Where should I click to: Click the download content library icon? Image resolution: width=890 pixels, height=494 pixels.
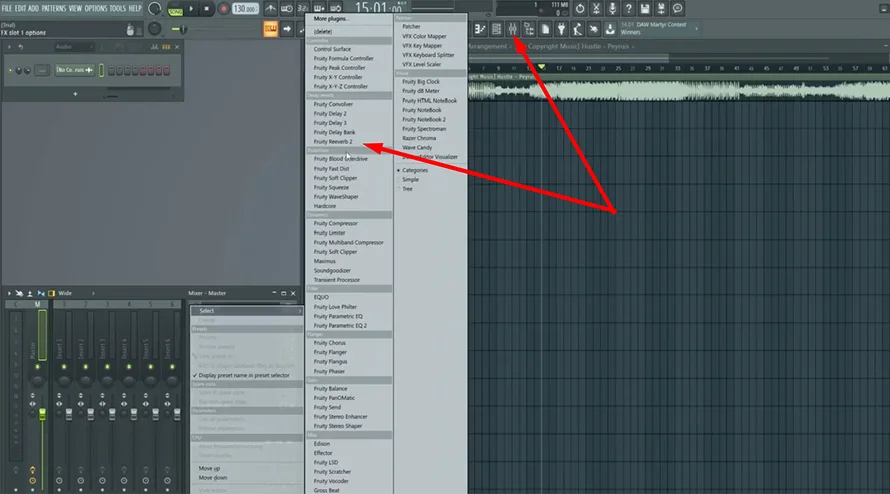point(610,29)
